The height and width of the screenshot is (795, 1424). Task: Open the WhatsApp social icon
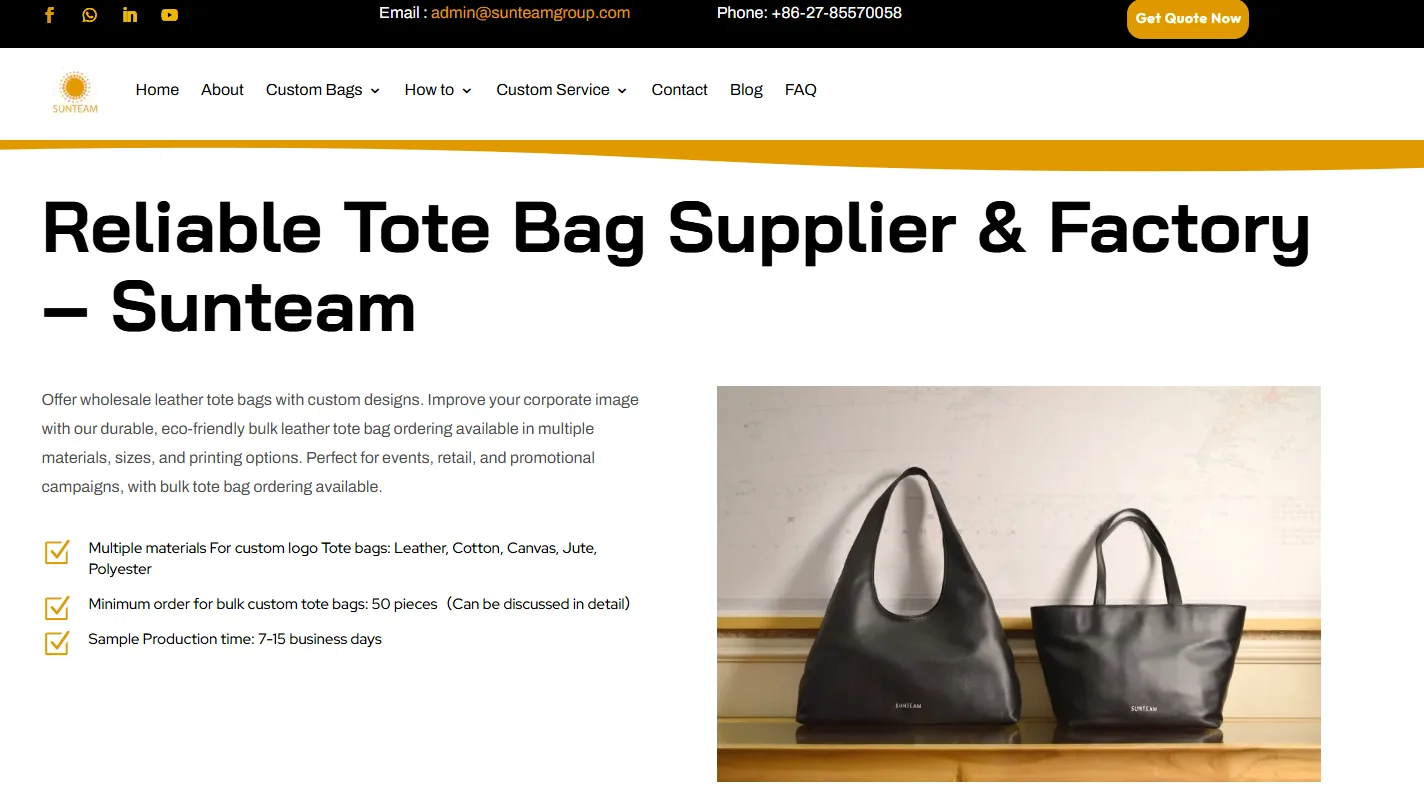[90, 15]
